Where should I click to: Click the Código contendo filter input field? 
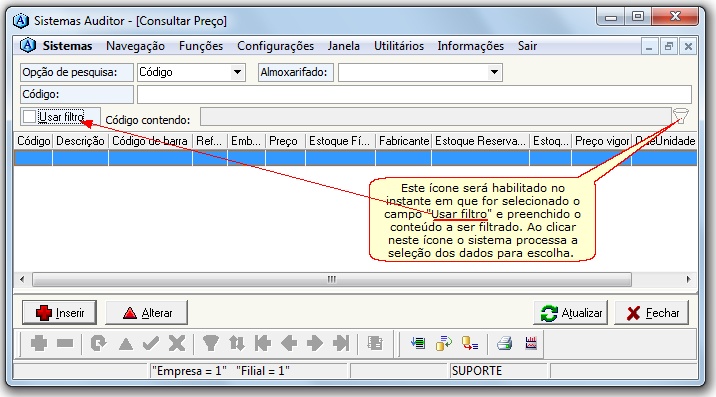point(436,116)
